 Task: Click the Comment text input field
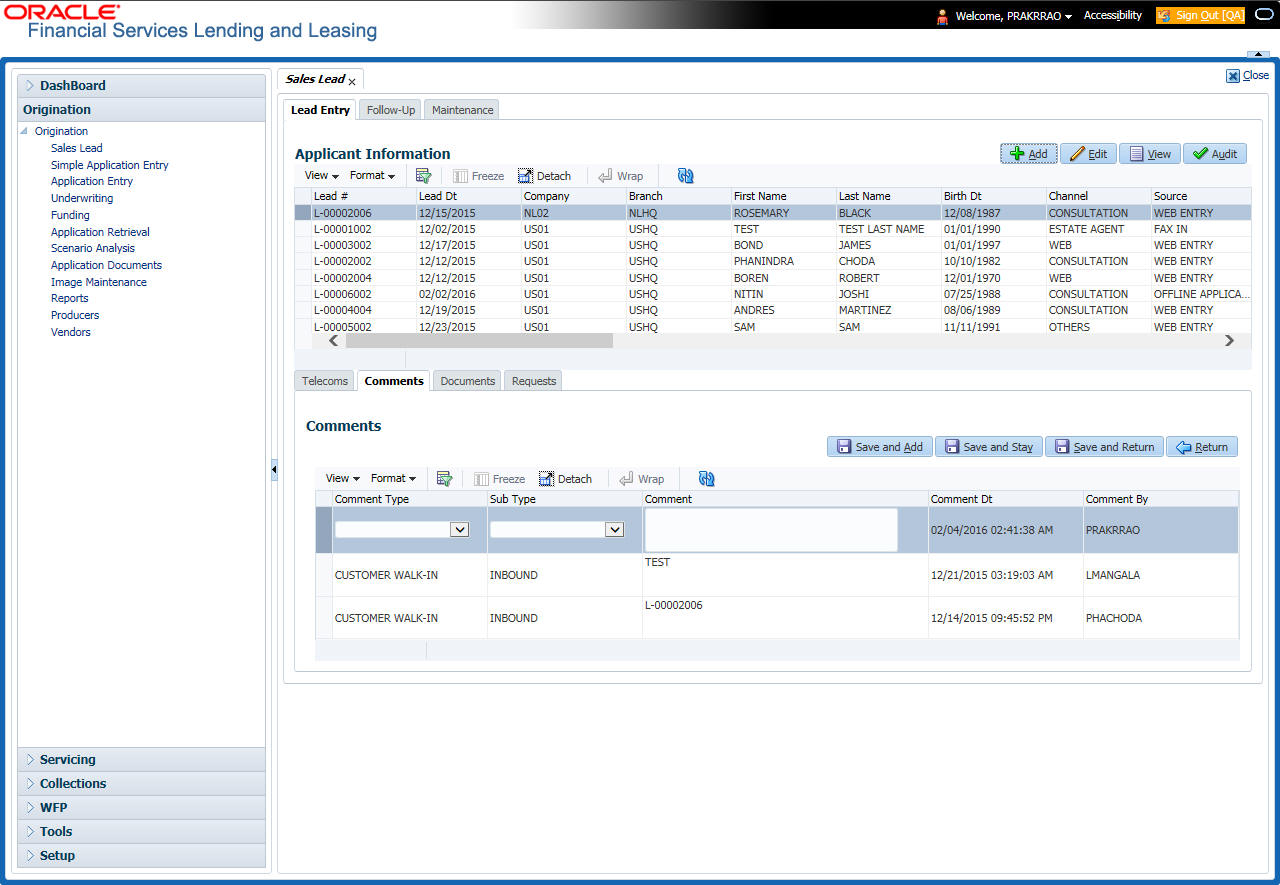point(770,530)
